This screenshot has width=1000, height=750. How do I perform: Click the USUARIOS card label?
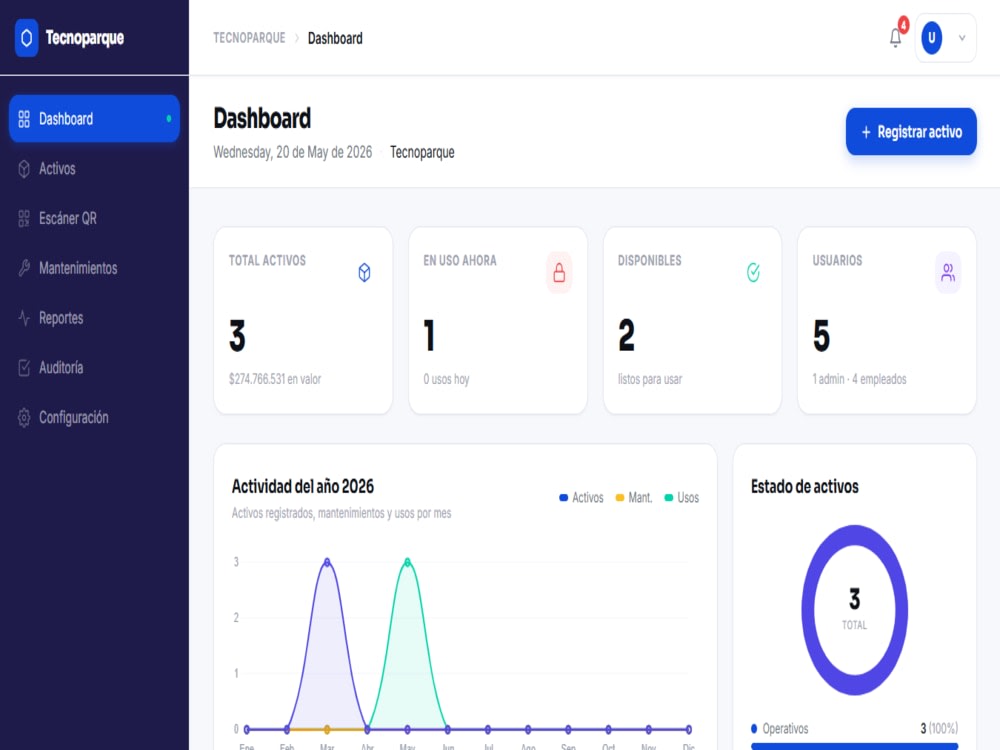click(837, 260)
